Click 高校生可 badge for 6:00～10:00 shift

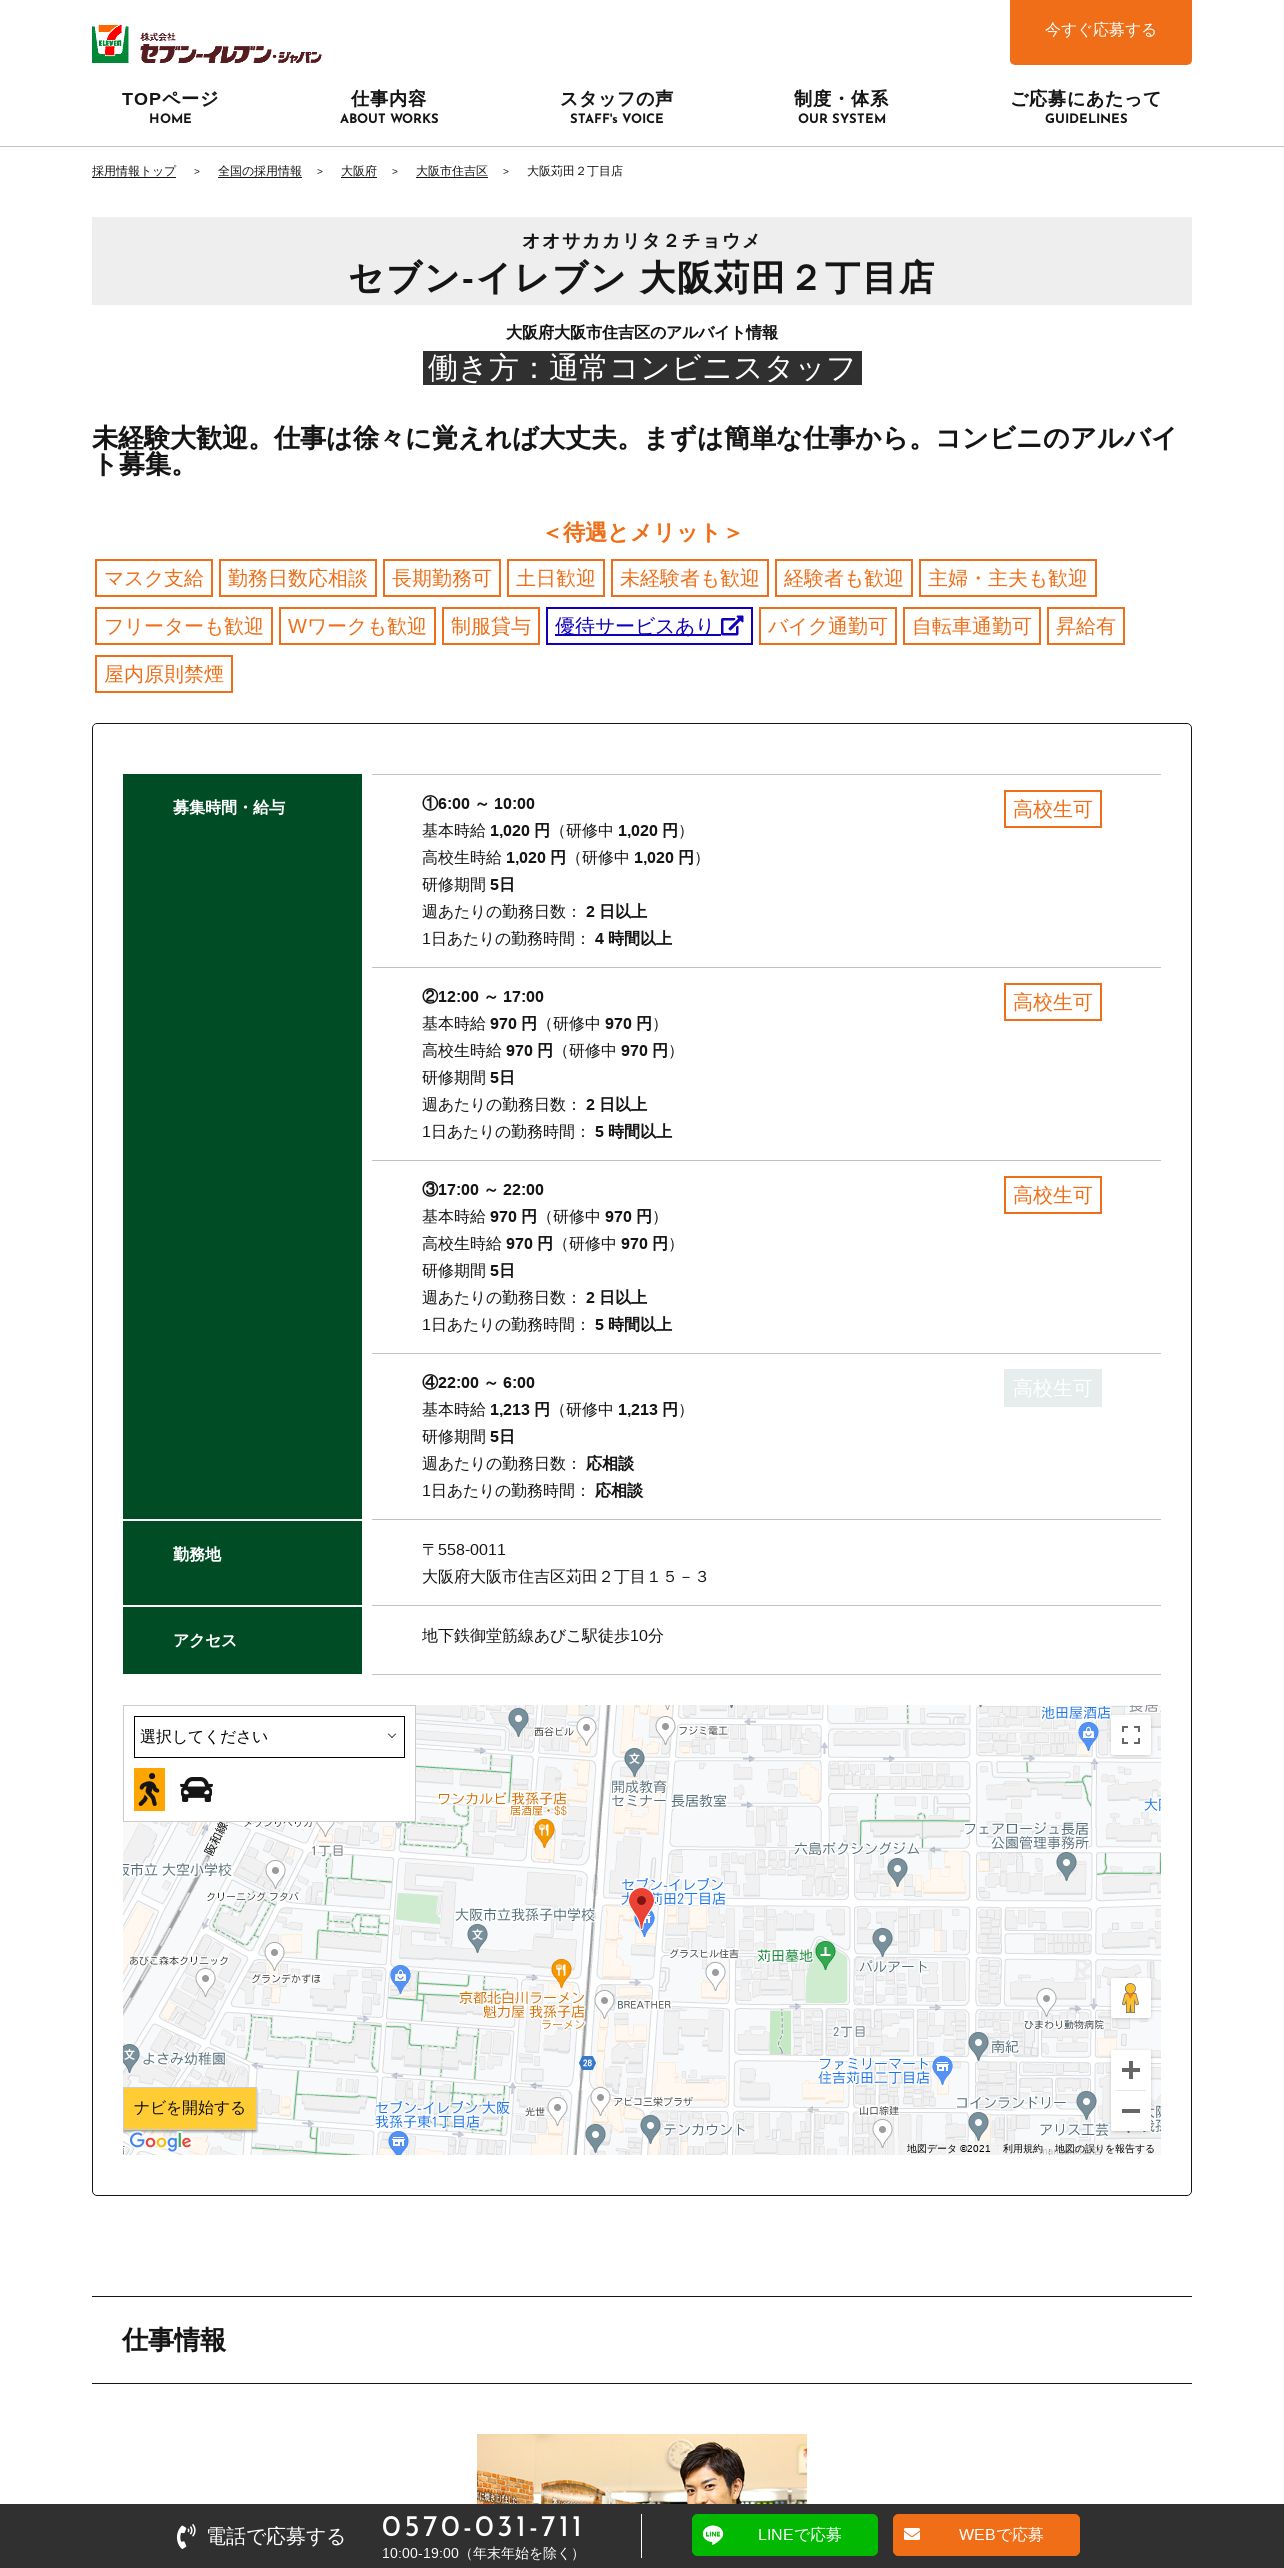(x=1053, y=809)
